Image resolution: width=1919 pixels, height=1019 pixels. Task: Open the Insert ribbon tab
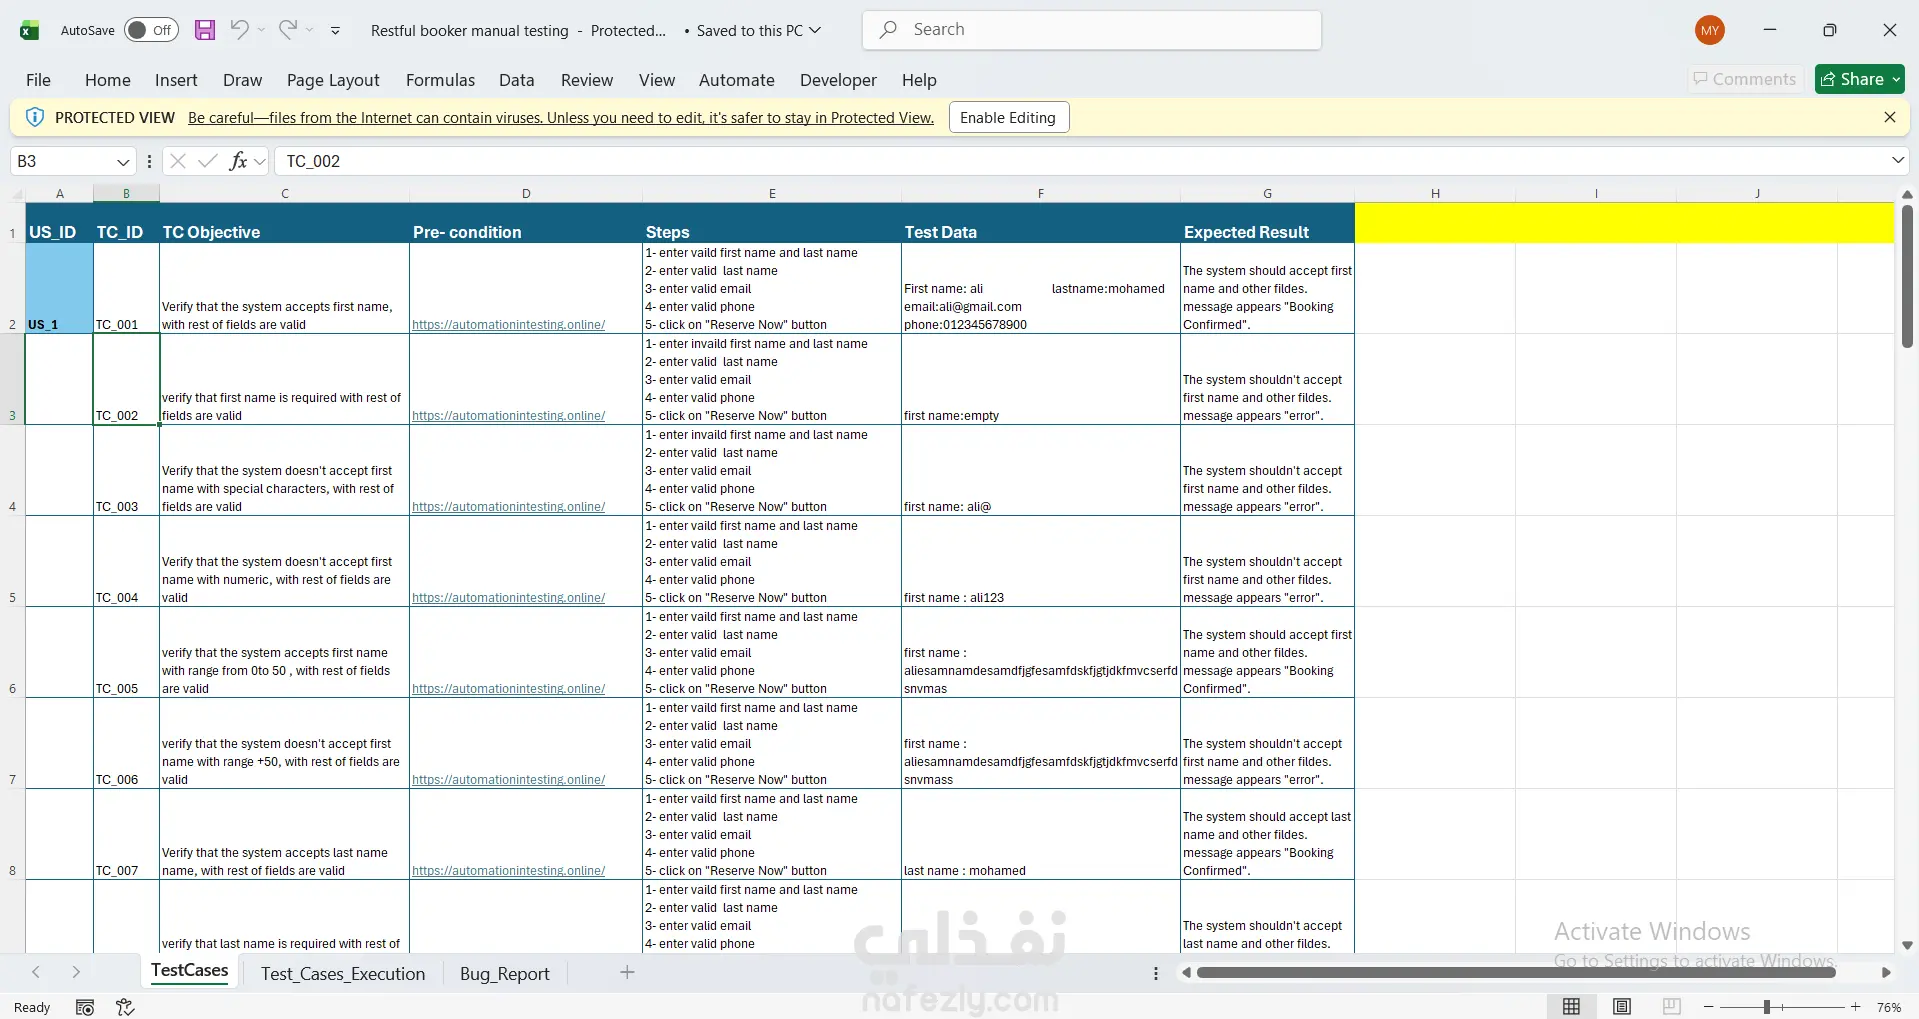click(176, 80)
